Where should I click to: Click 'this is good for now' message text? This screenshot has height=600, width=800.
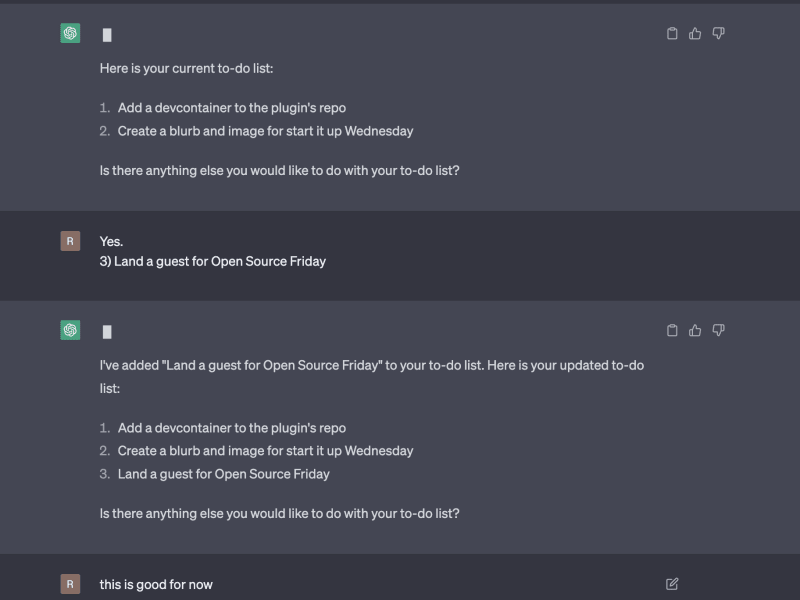point(156,584)
